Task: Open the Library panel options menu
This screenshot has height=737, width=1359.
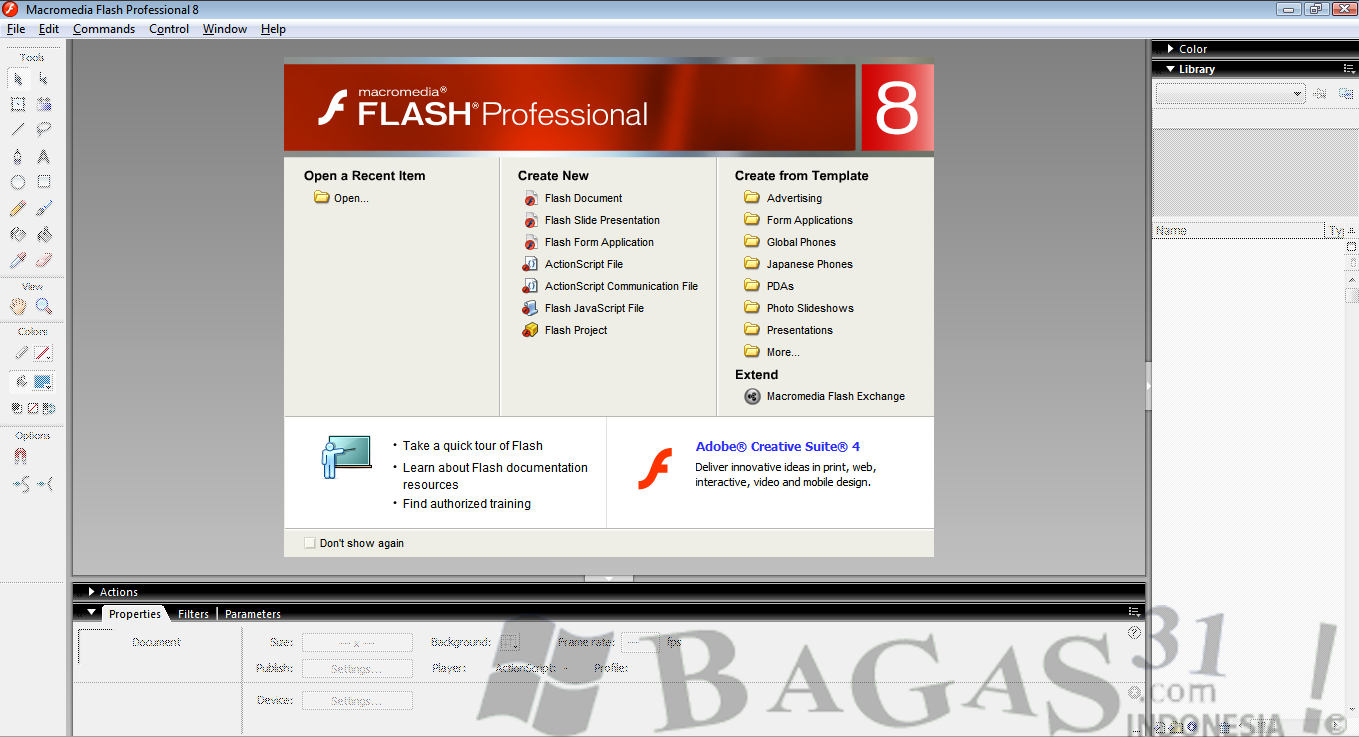Action: 1348,69
